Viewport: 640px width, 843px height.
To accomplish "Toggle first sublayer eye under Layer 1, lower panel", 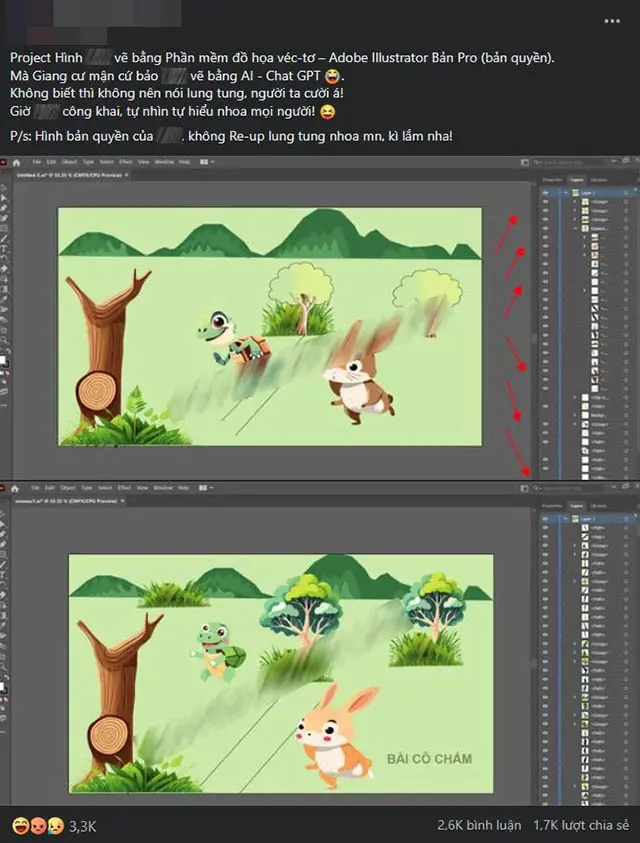I will point(545,528).
